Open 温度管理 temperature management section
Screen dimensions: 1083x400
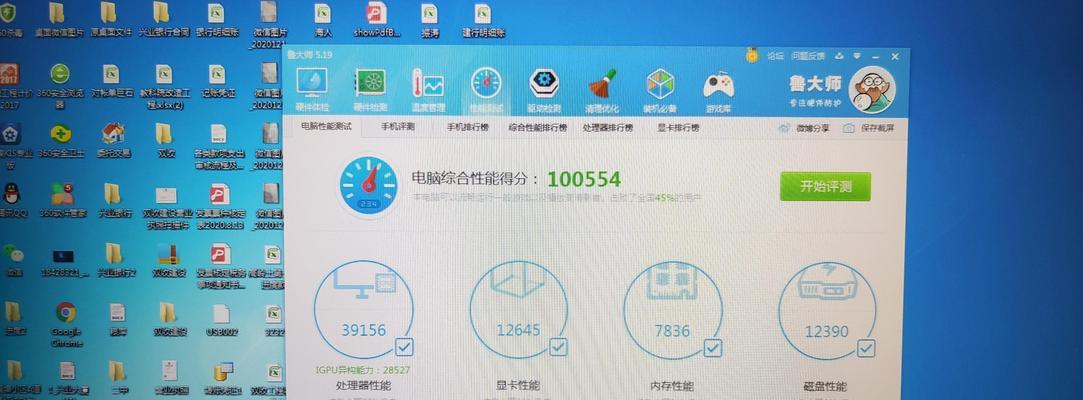point(428,90)
